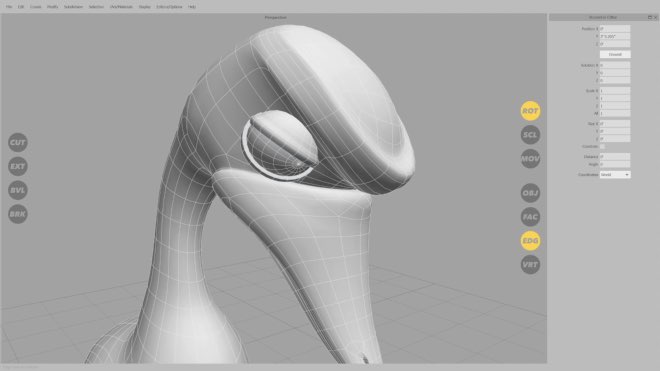Switch to FAC face selection mode

[x=530, y=217]
